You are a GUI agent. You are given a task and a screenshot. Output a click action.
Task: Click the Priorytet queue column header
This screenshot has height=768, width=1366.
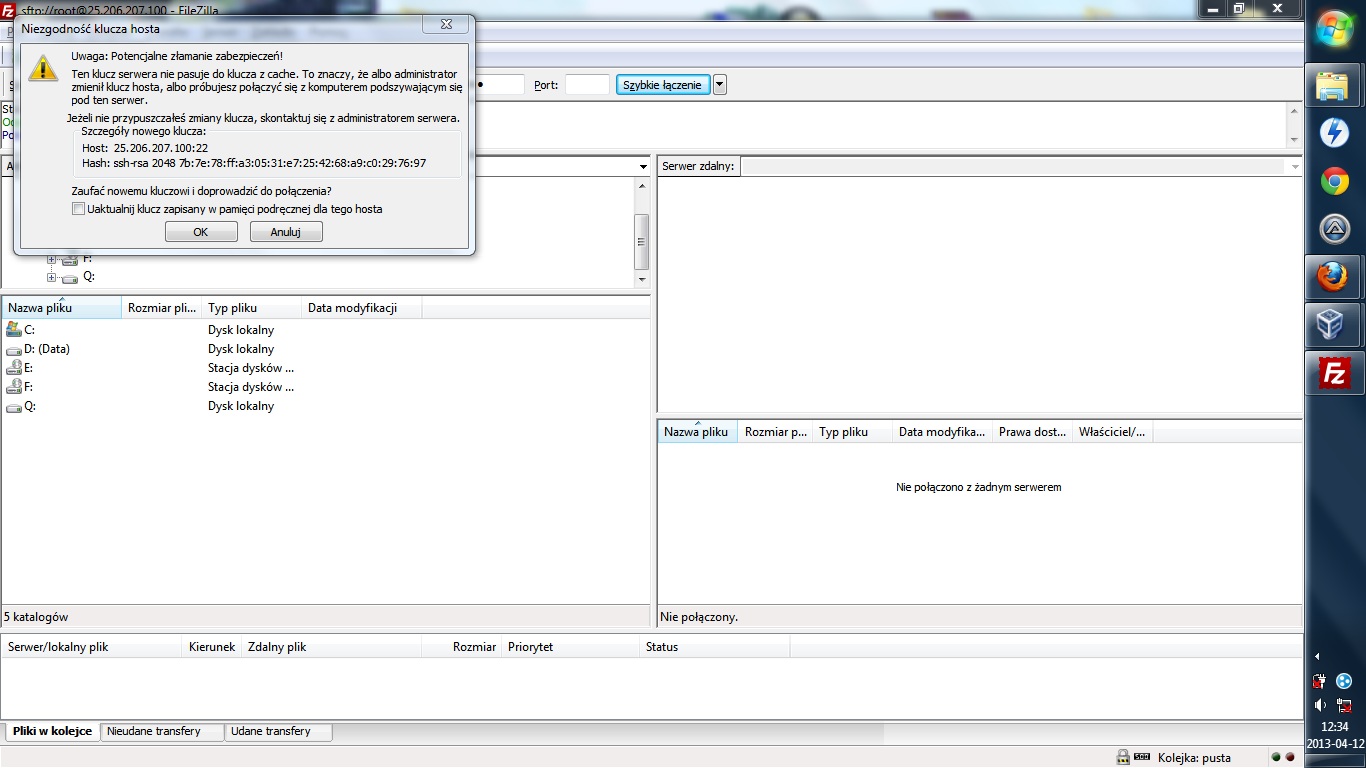(571, 647)
